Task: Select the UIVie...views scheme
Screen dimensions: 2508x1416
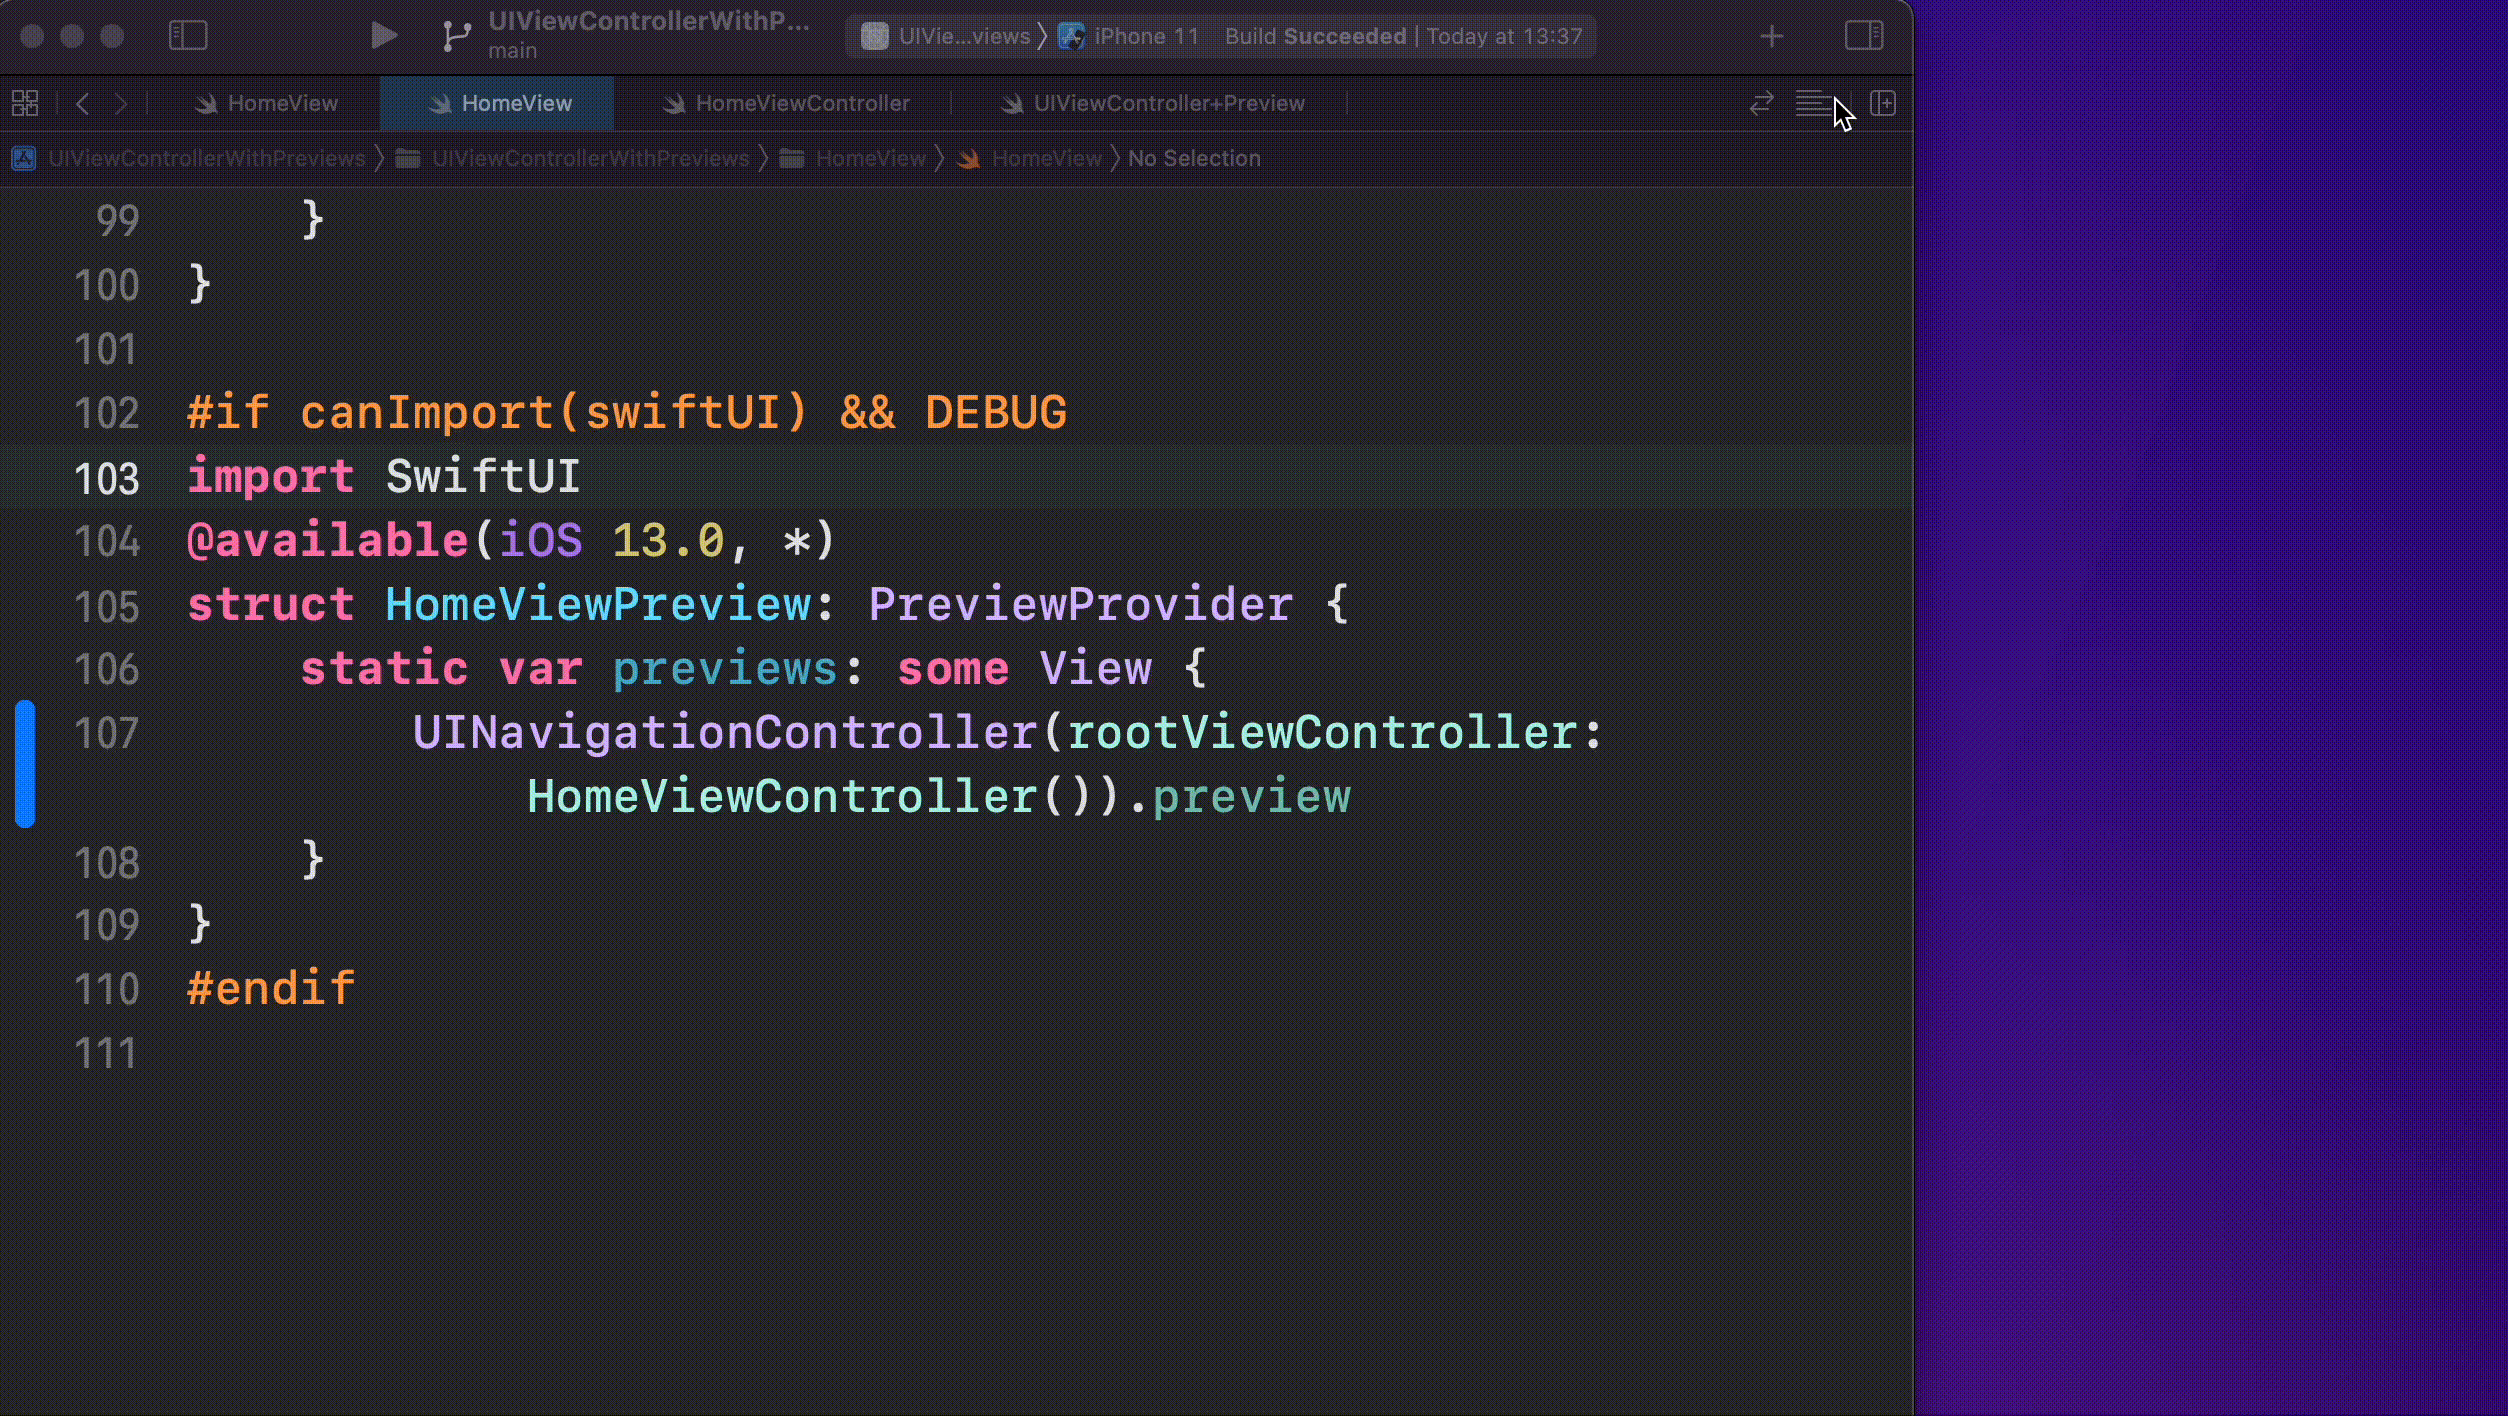Action: coord(946,36)
